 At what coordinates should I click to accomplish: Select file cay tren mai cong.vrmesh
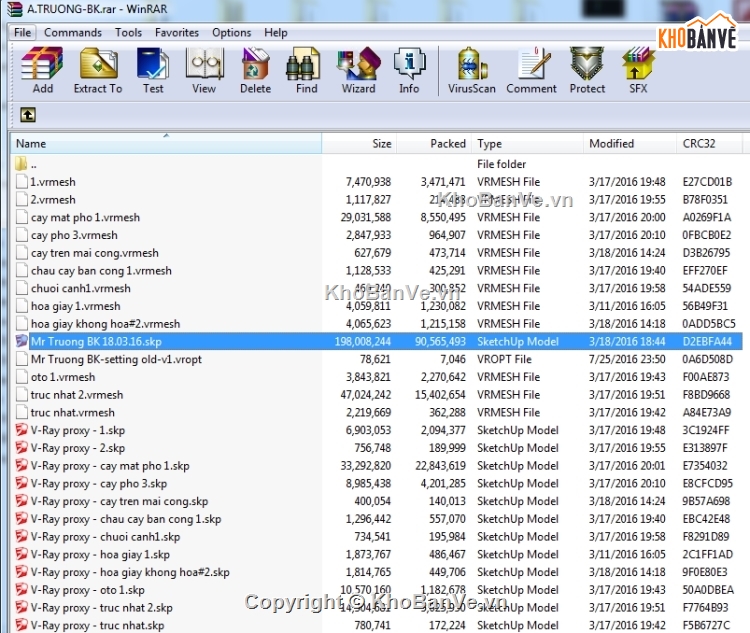[95, 253]
